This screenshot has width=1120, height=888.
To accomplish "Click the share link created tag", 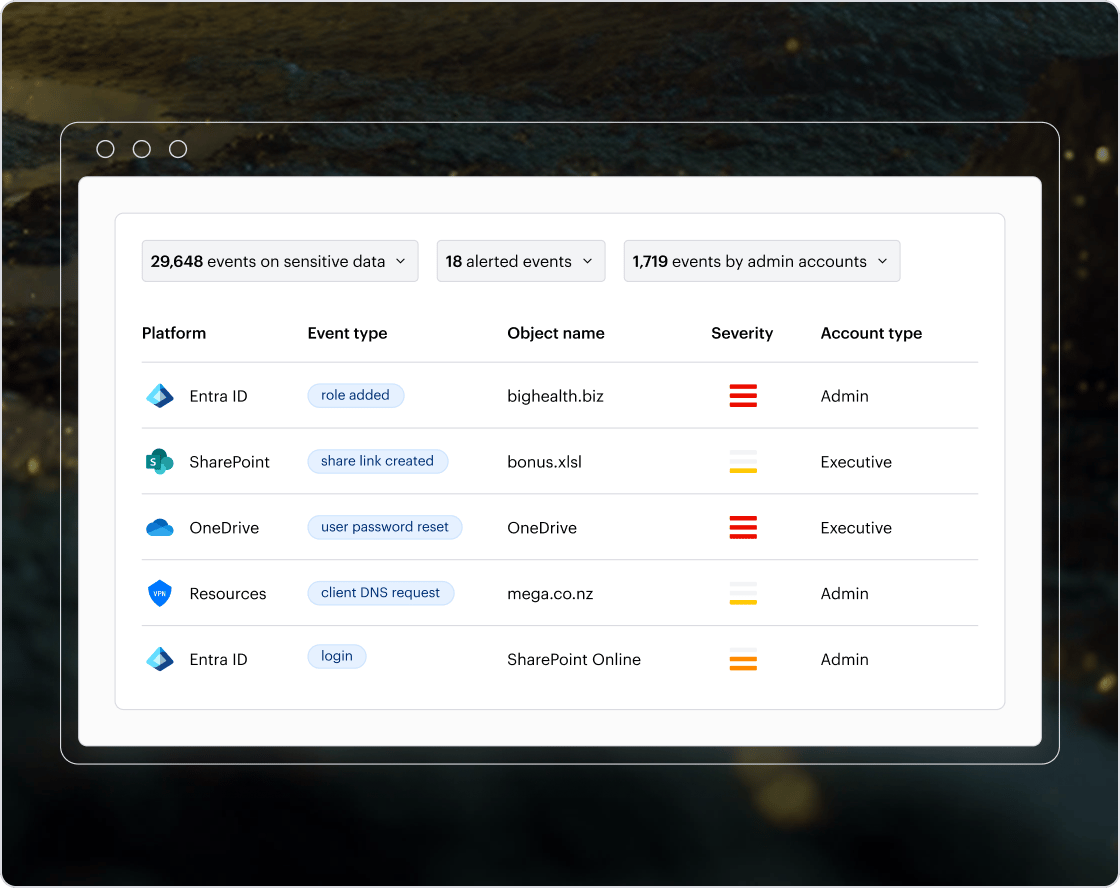I will click(x=377, y=461).
